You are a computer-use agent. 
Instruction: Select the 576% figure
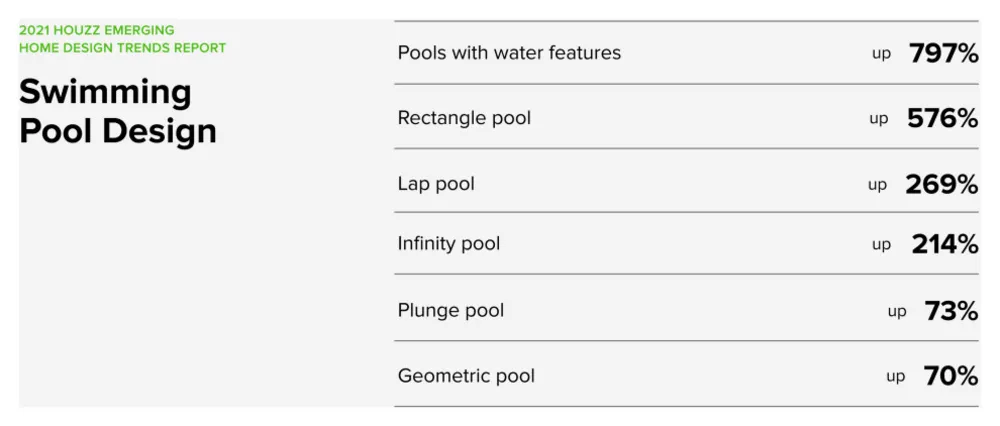coord(942,119)
